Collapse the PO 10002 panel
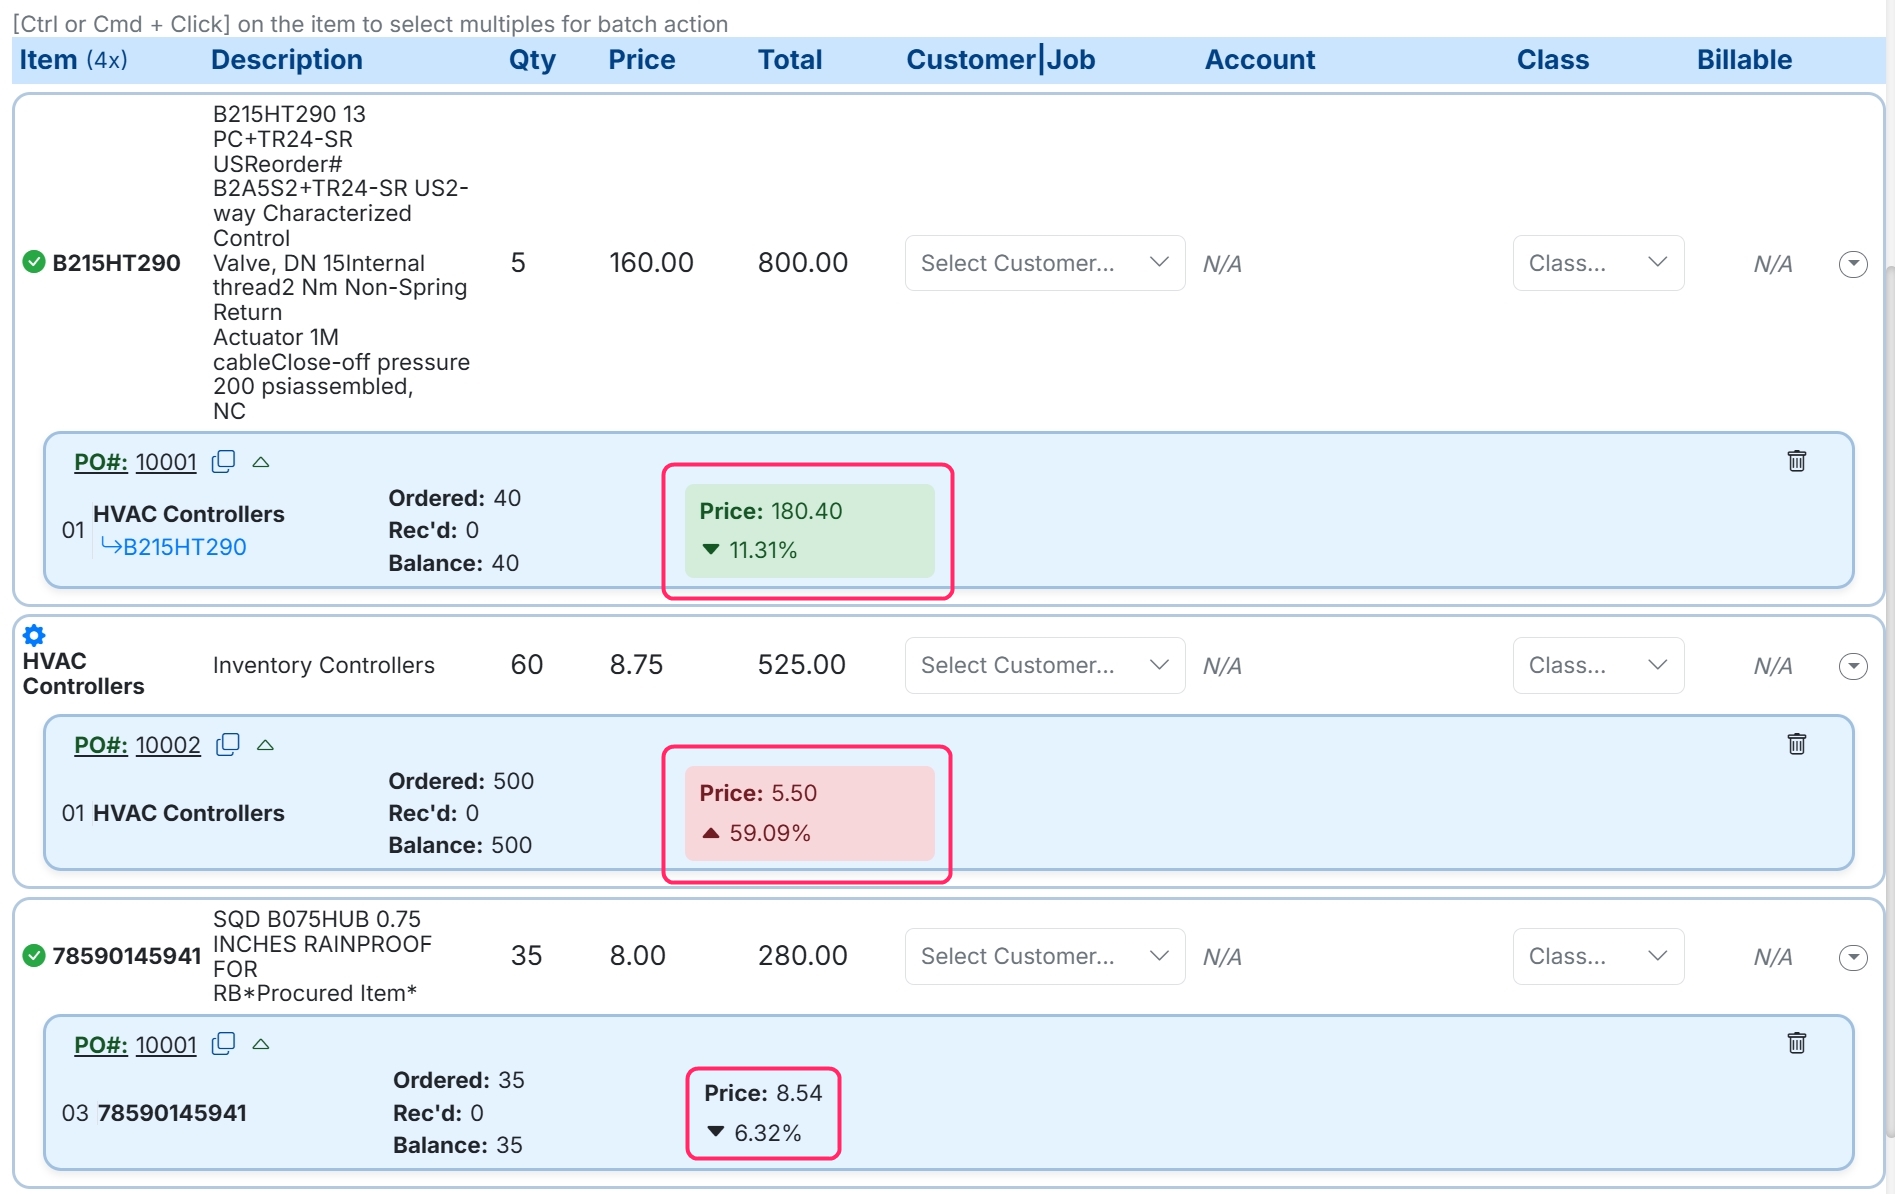This screenshot has width=1895, height=1194. coord(265,745)
